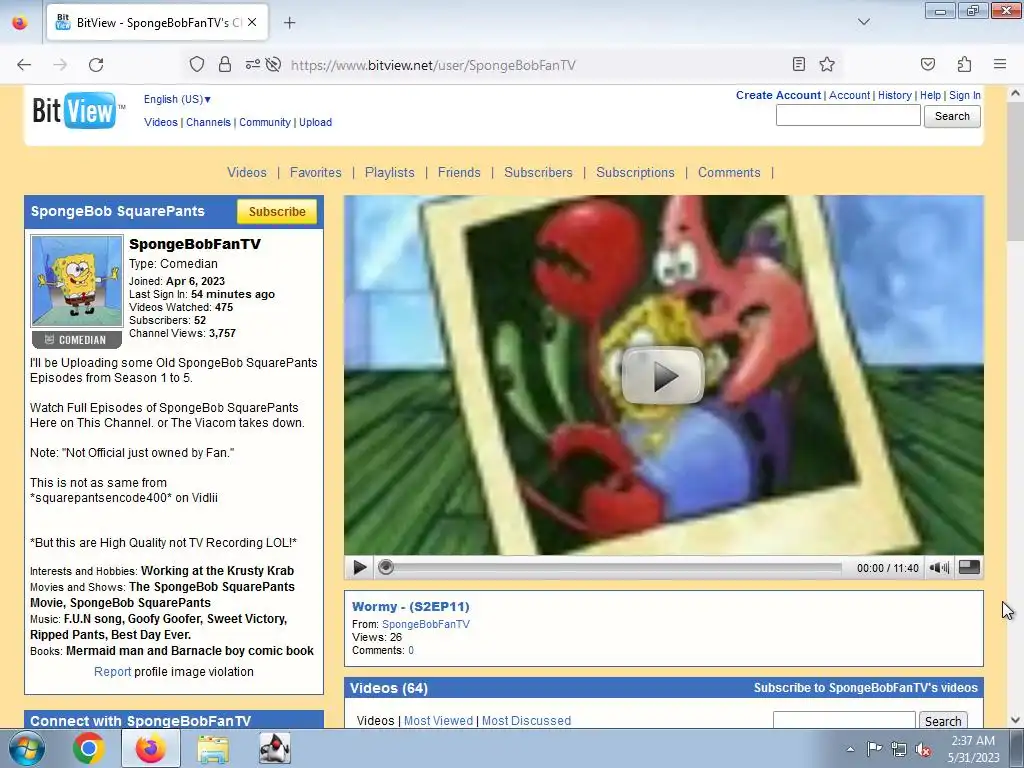Viewport: 1024px width, 768px height.
Task: Open the site permissions icon in address bar
Action: [252, 64]
